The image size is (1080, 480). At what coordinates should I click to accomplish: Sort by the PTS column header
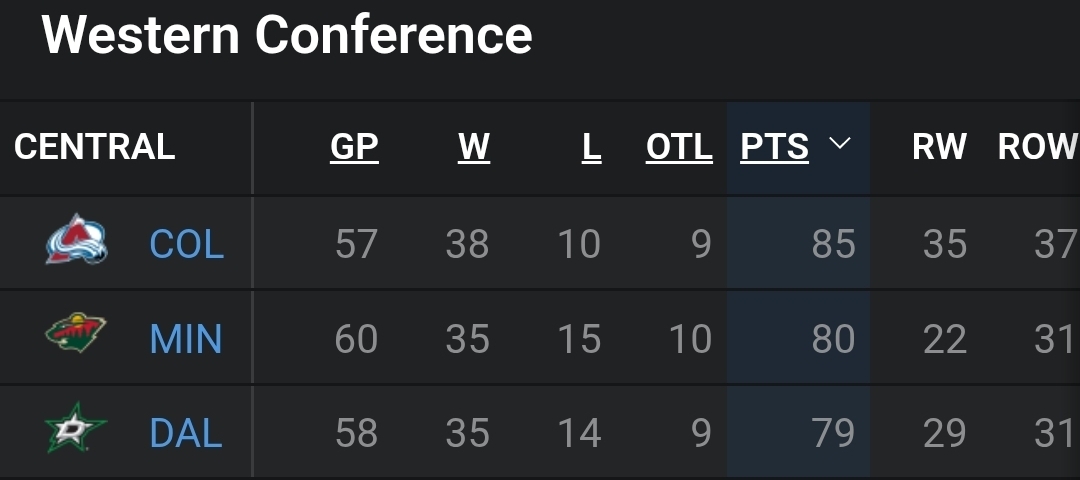point(774,147)
